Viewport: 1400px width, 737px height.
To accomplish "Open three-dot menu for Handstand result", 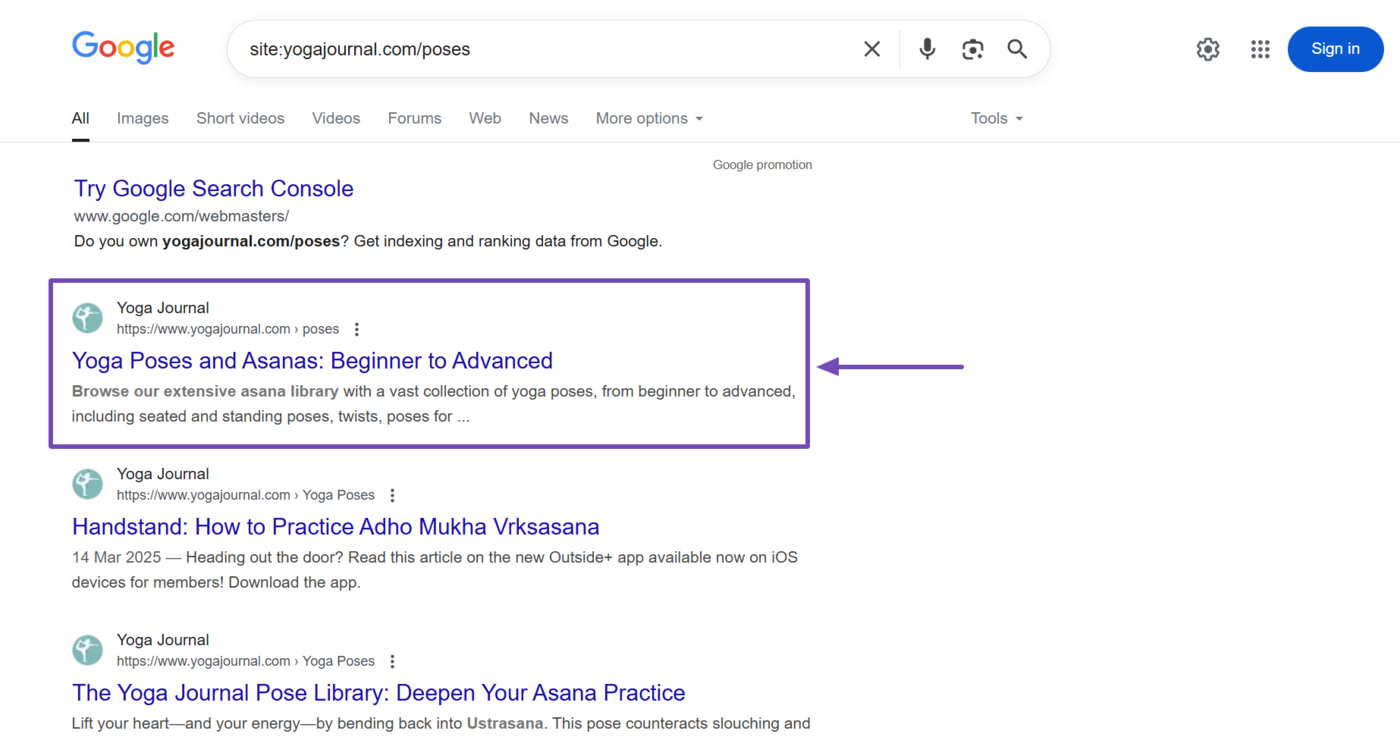I will click(392, 495).
